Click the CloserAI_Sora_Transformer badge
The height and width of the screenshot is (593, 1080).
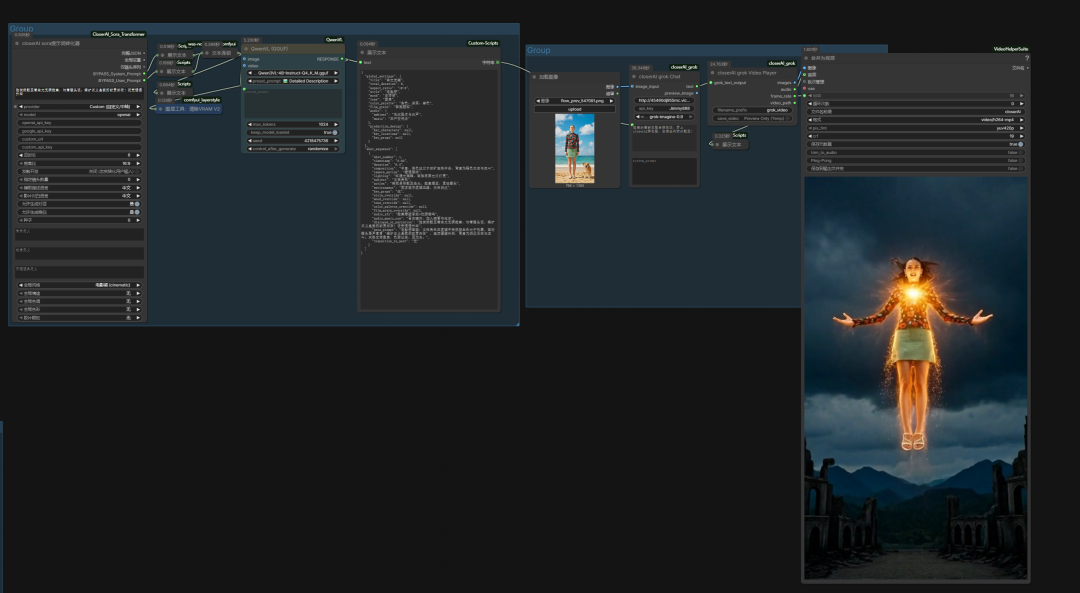pos(118,34)
